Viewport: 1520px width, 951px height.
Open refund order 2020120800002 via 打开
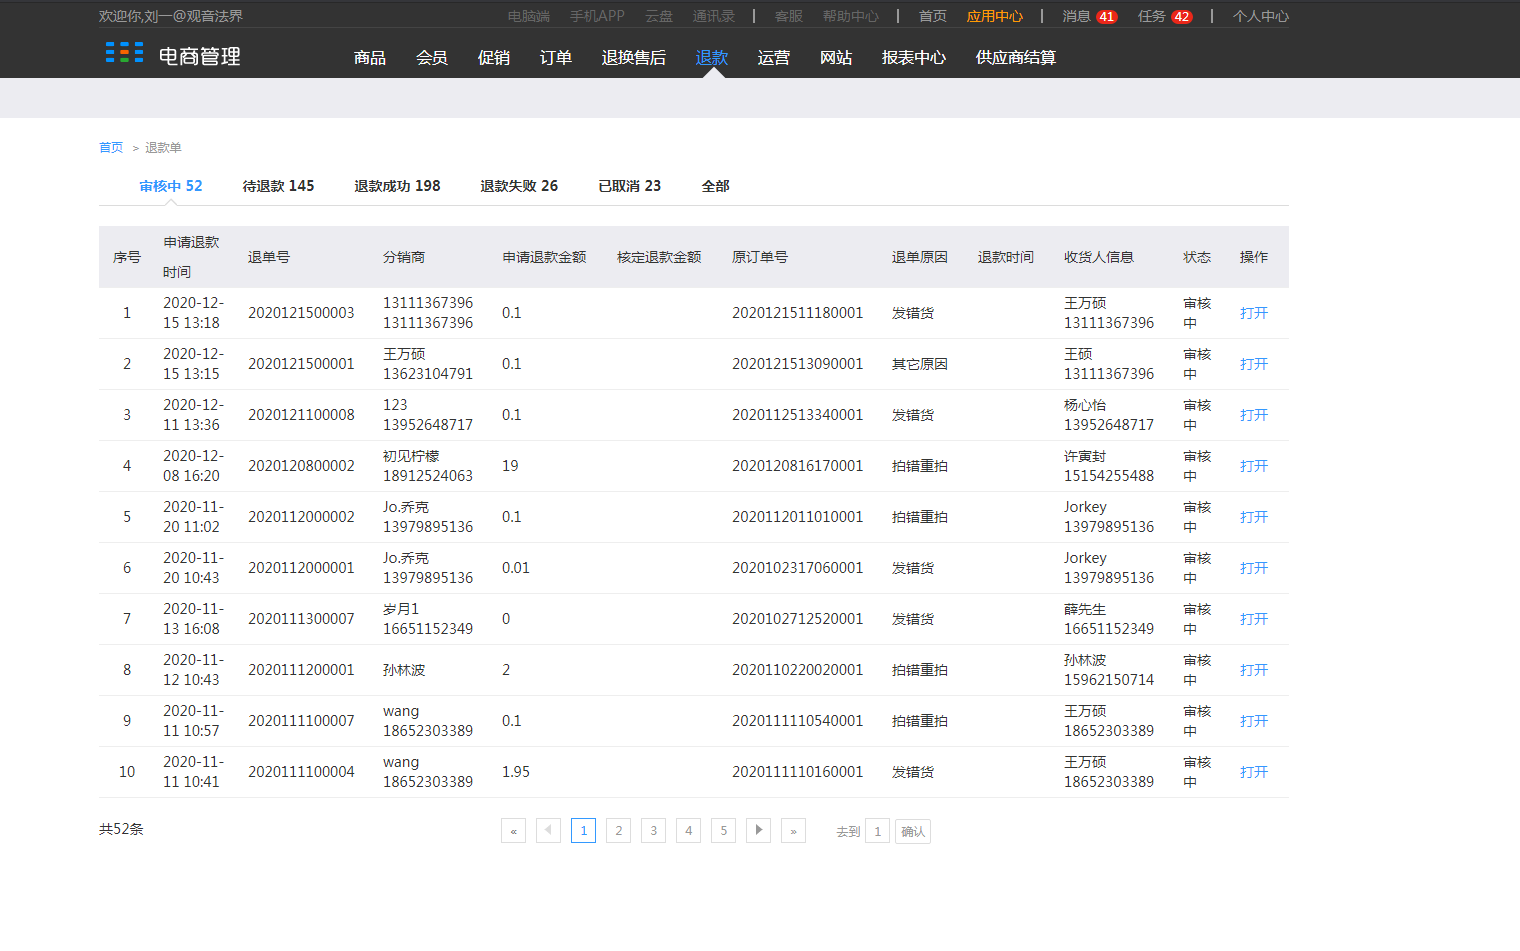pos(1254,466)
